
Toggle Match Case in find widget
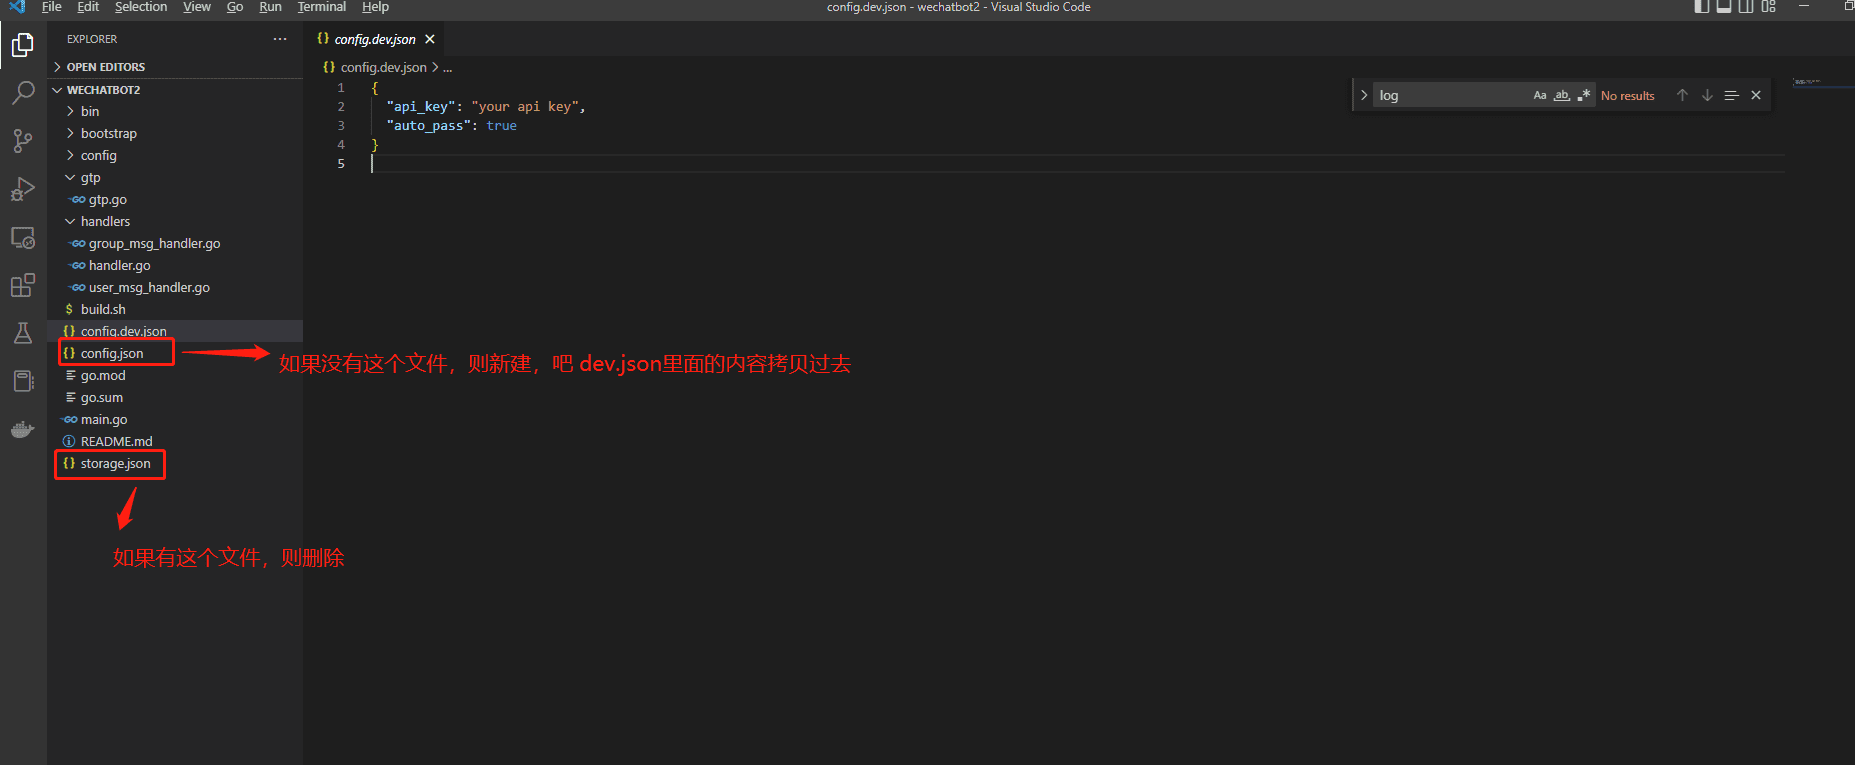pos(1540,96)
